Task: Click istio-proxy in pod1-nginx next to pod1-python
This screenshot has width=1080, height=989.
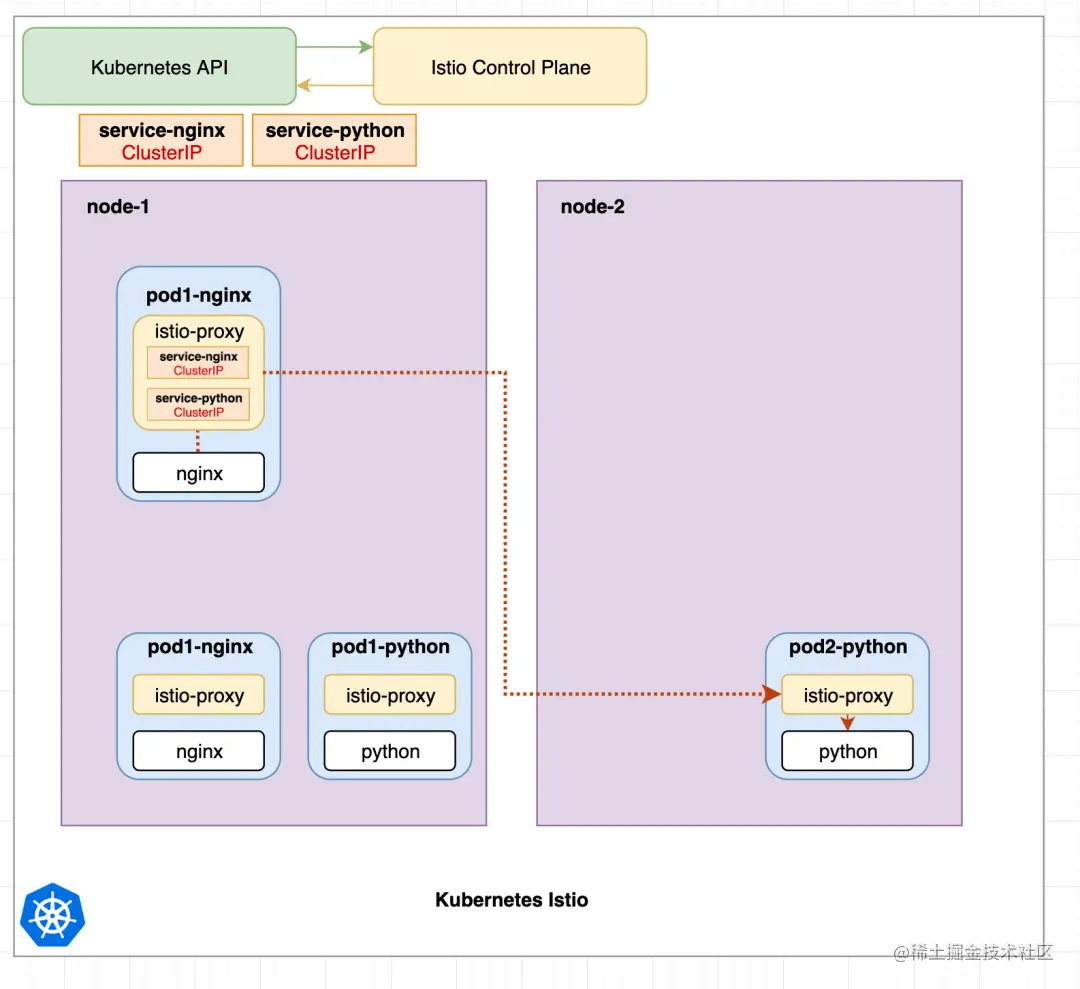Action: (x=198, y=694)
